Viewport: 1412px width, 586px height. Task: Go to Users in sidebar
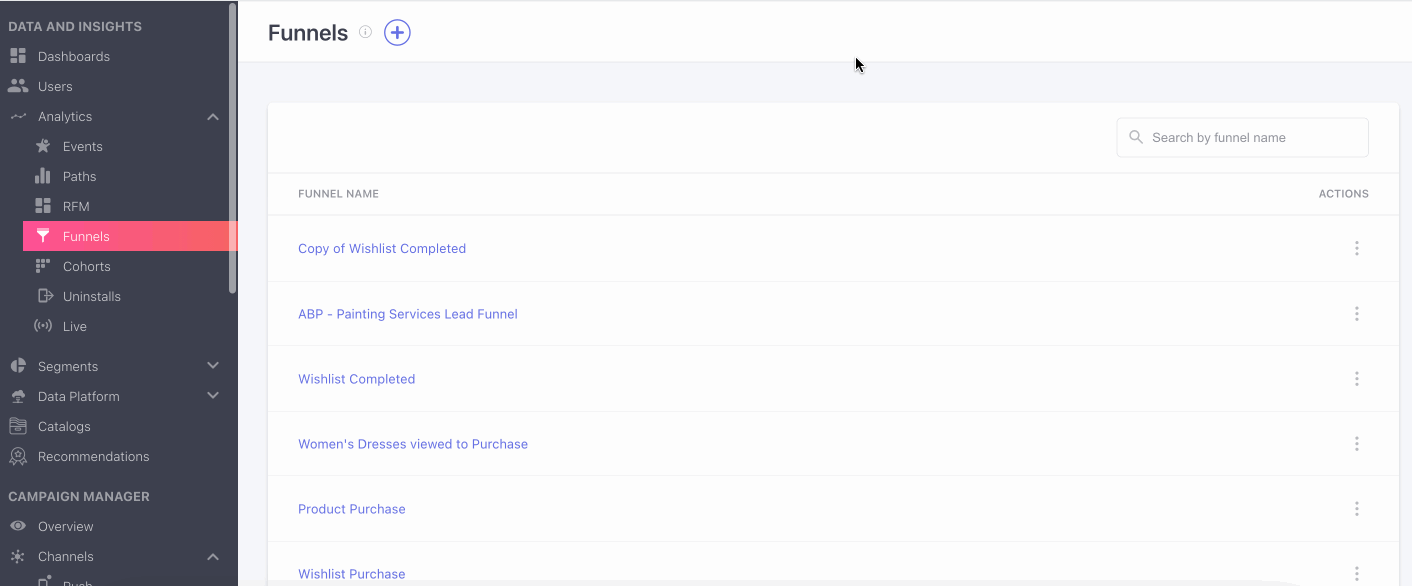click(x=55, y=86)
